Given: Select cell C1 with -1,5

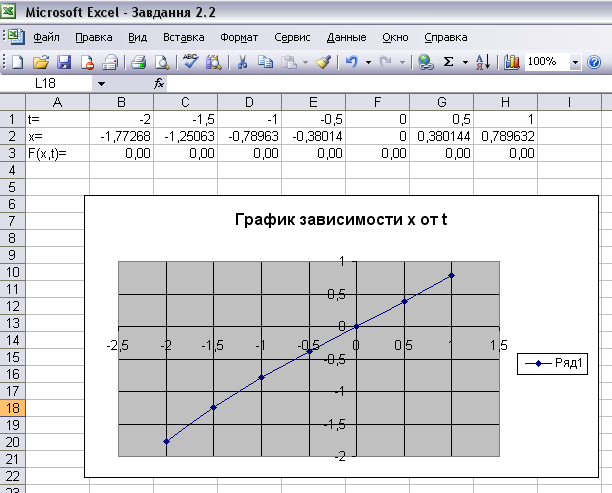Looking at the screenshot, I should tap(185, 119).
